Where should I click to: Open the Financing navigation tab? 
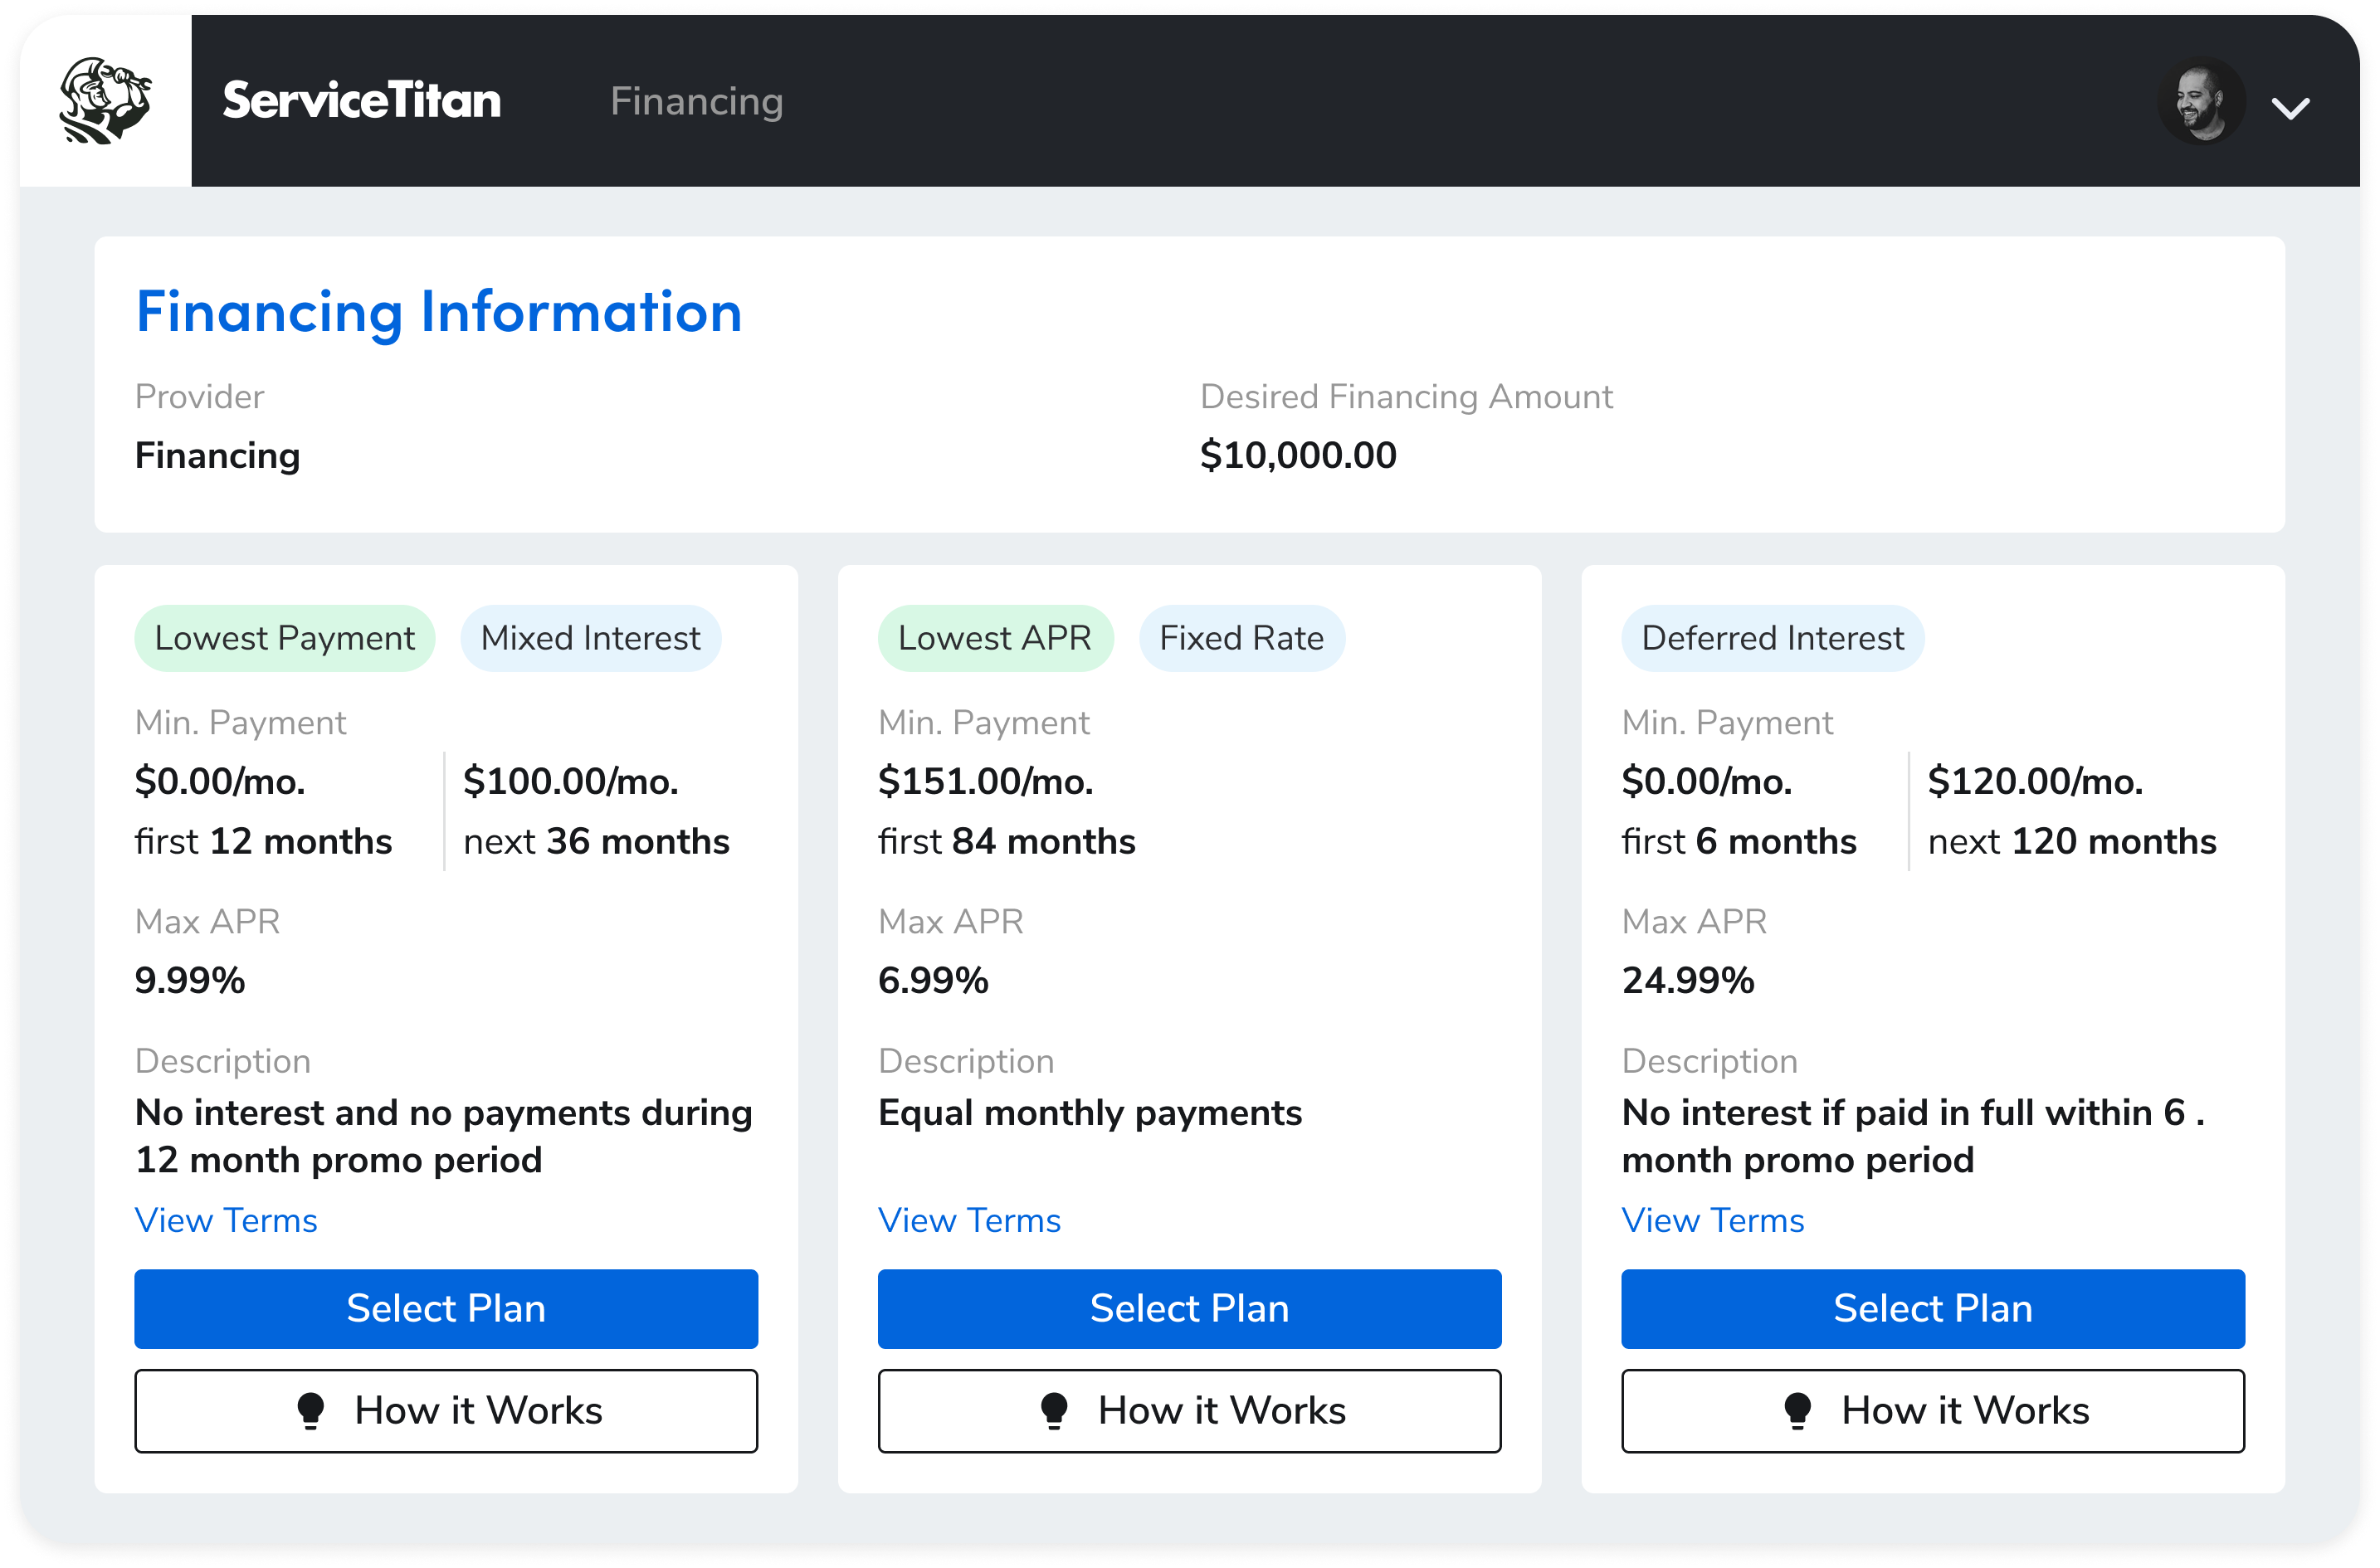click(696, 101)
